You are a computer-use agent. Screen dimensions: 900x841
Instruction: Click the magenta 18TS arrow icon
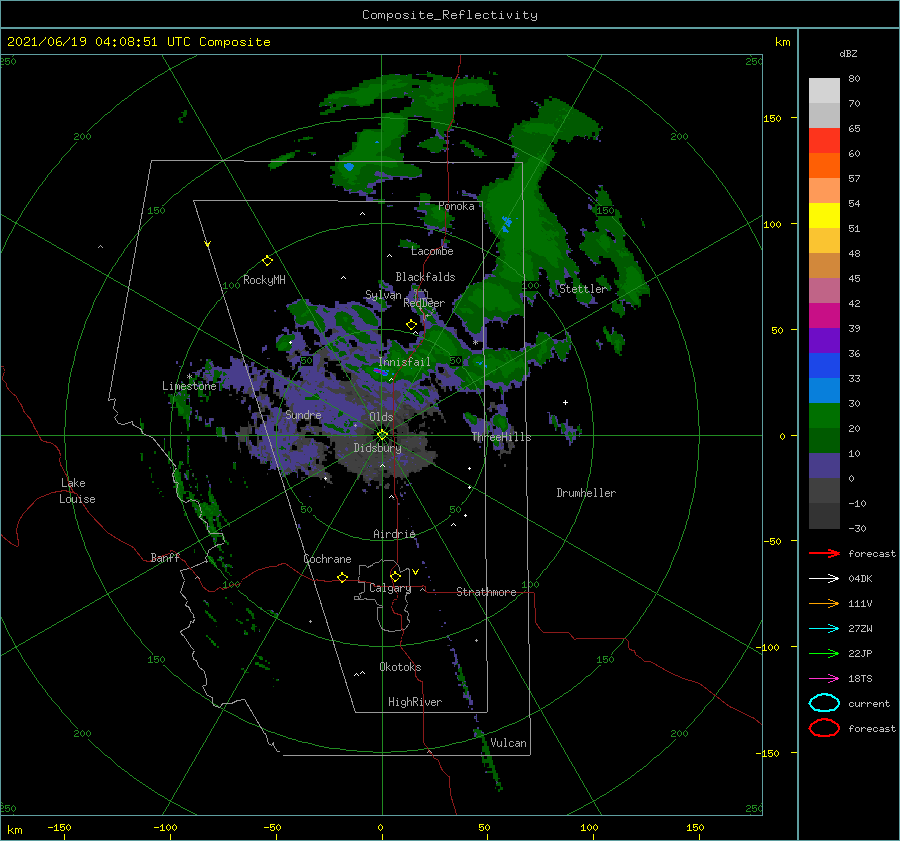coord(824,679)
